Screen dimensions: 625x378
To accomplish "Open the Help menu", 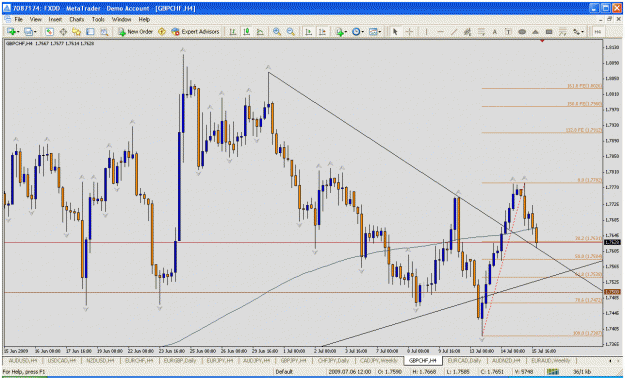I will (x=144, y=19).
